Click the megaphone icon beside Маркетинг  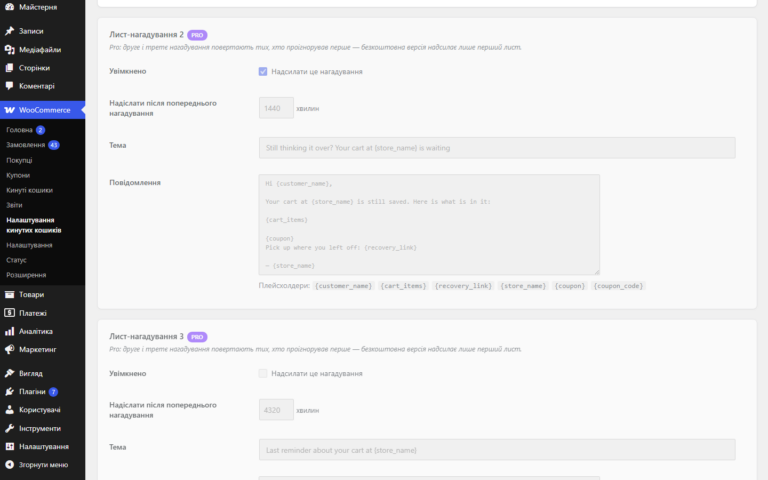tap(9, 349)
